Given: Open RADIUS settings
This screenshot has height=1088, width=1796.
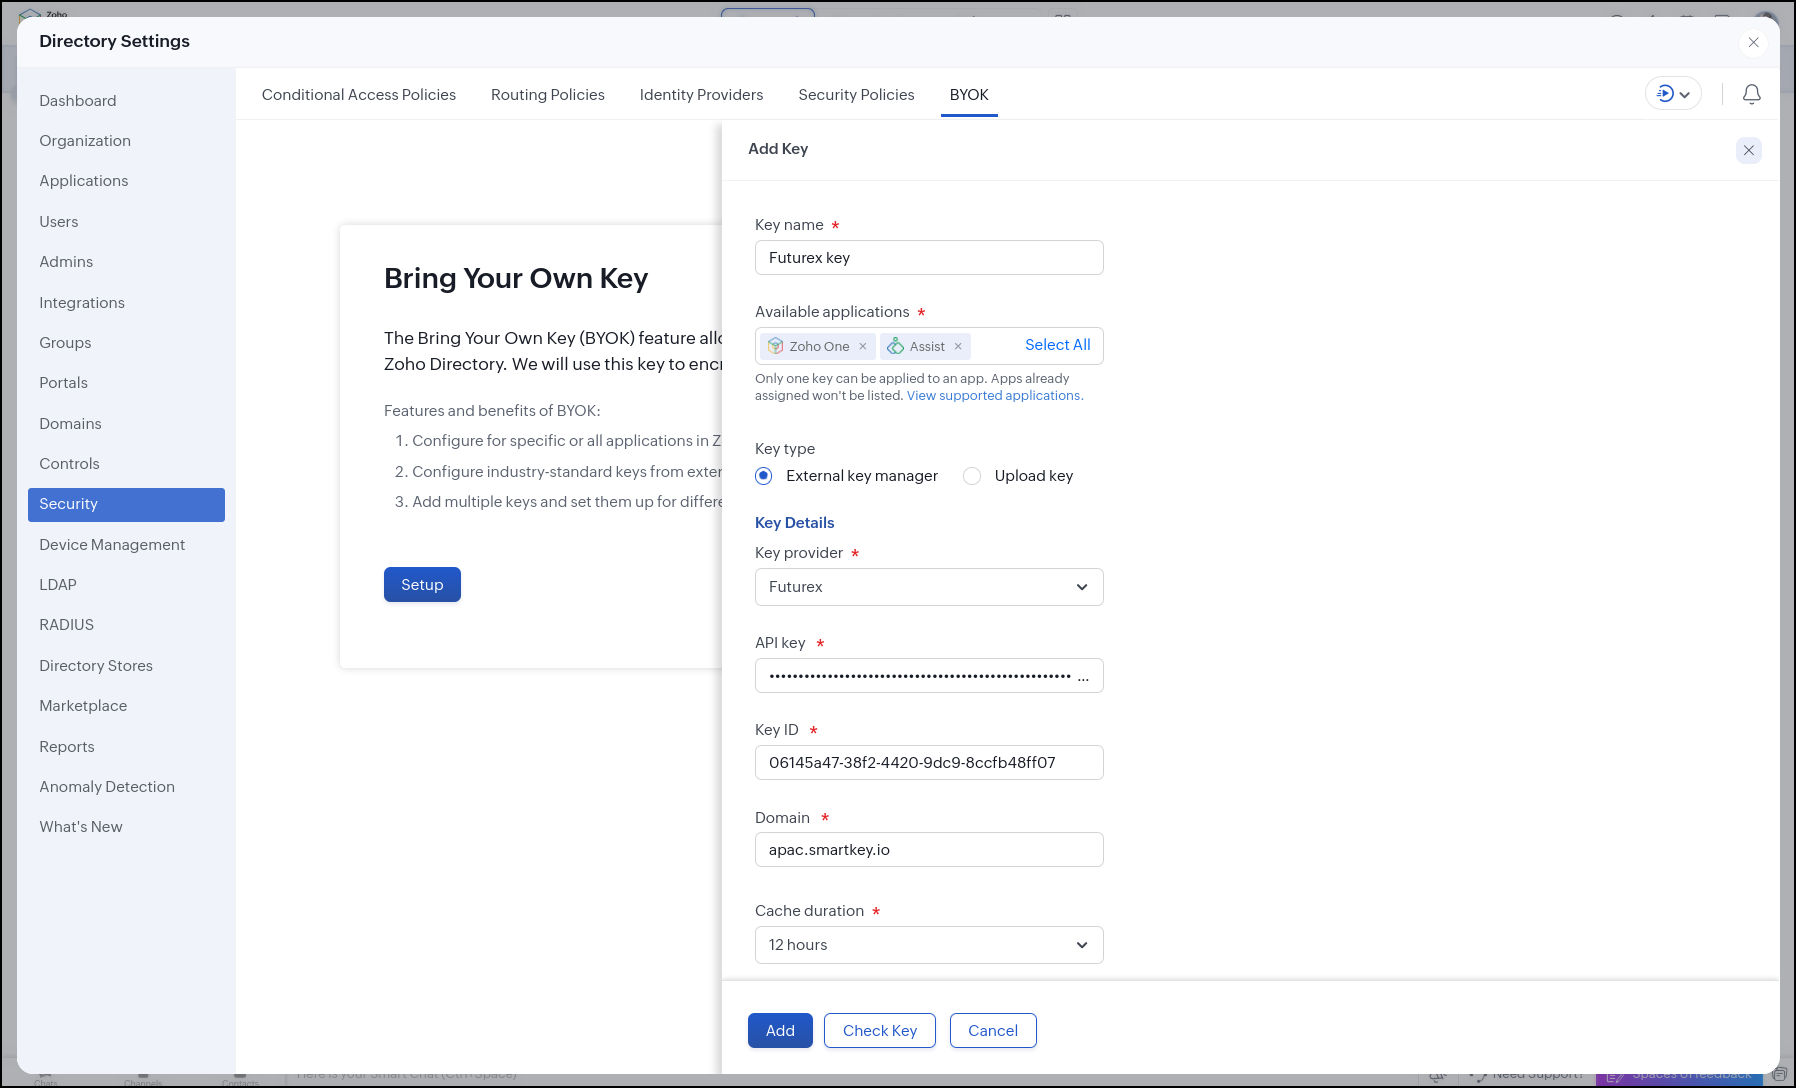Looking at the screenshot, I should [126, 625].
